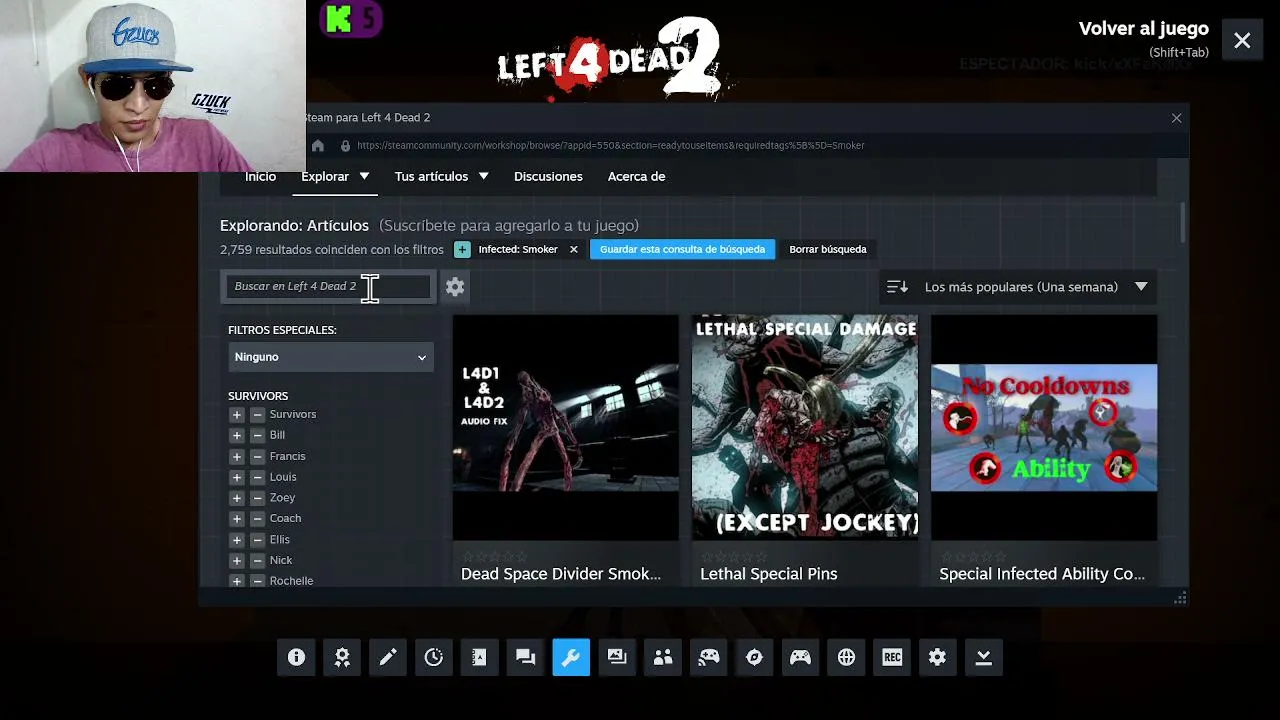Exclude the Nick tag with its minus button
1280x720 pixels.
click(257, 561)
